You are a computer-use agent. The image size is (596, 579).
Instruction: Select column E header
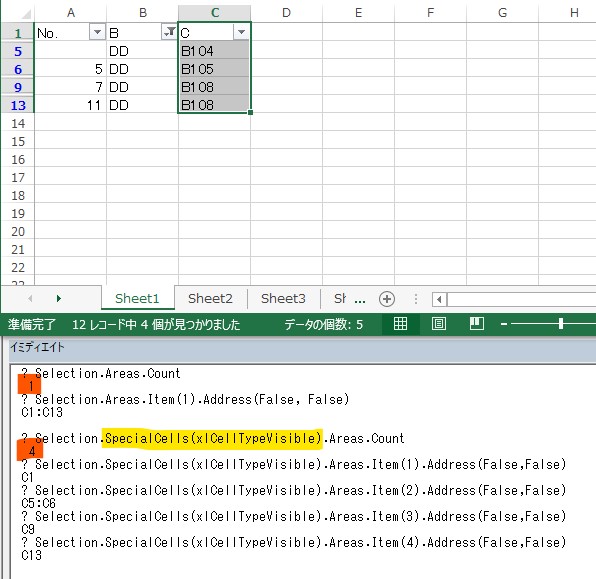click(358, 13)
